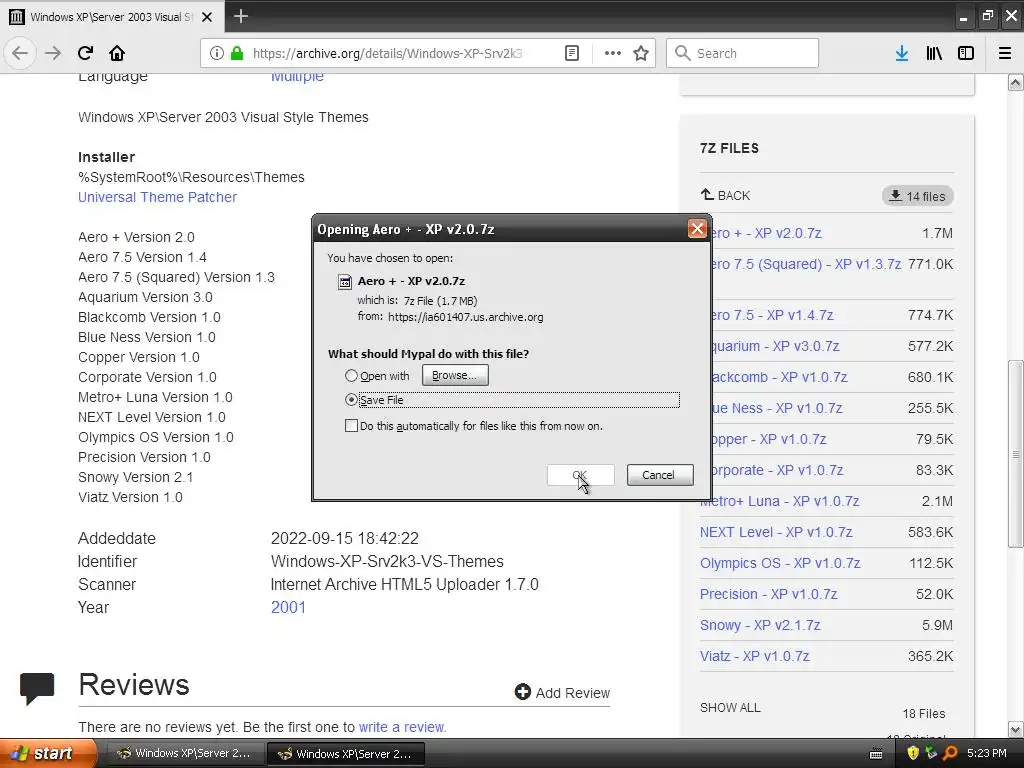The image size is (1024, 768).
Task: Click the 2001 year link
Action: pos(288,607)
